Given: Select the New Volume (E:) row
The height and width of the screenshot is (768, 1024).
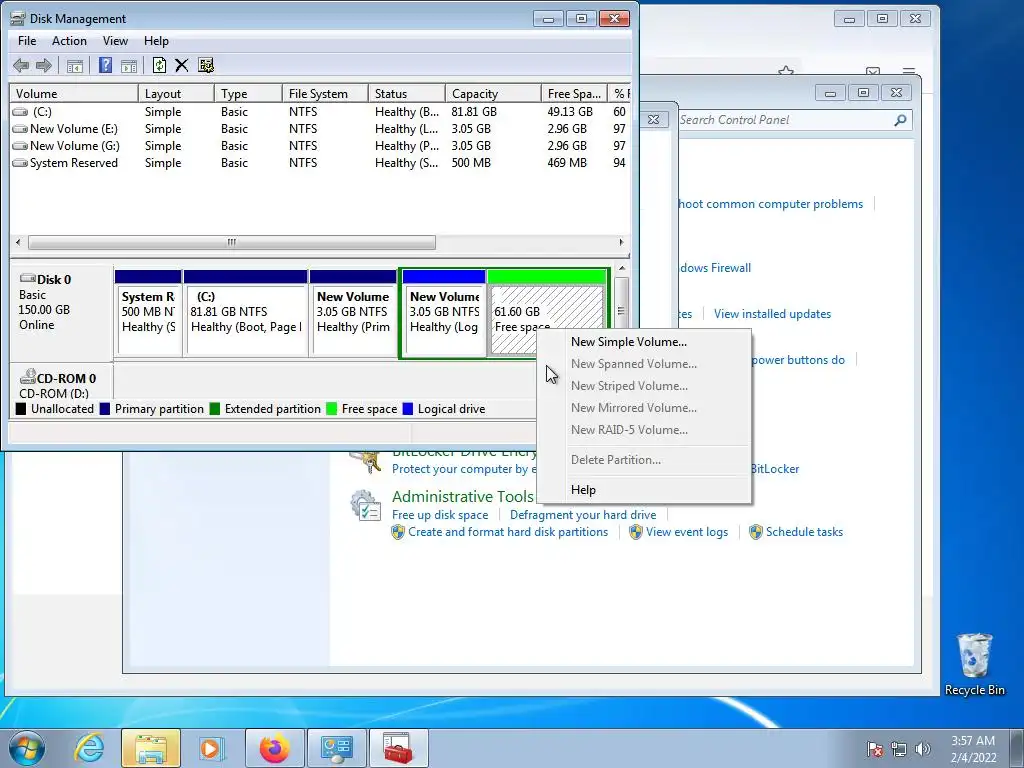Looking at the screenshot, I should pos(320,129).
